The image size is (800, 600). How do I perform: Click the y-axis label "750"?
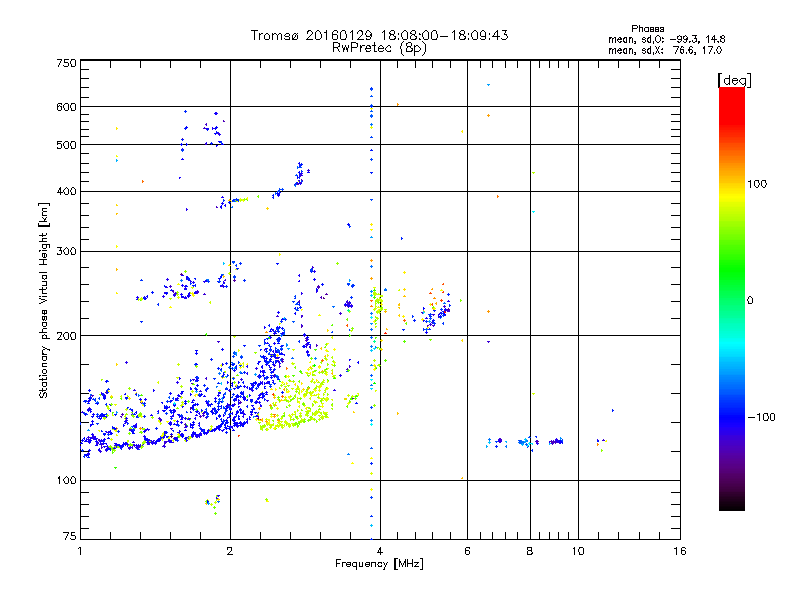click(66, 63)
